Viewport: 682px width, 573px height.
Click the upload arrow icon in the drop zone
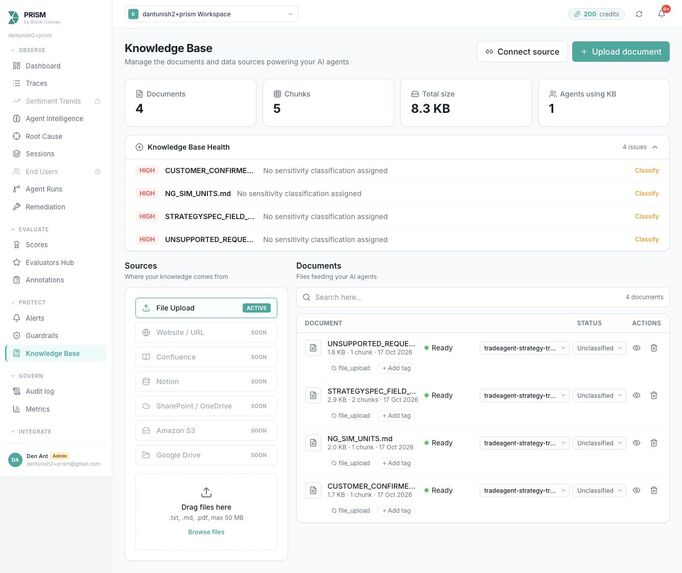click(x=206, y=492)
